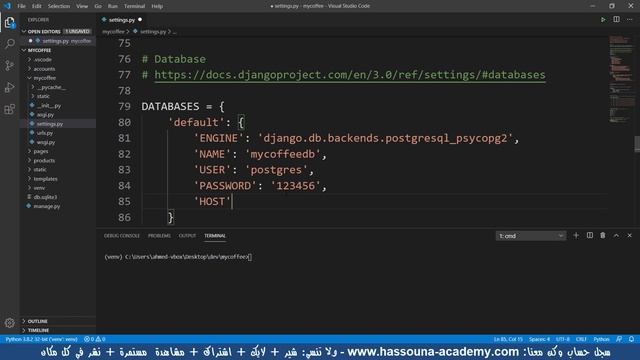Follow the Django docs databases link

point(350,75)
